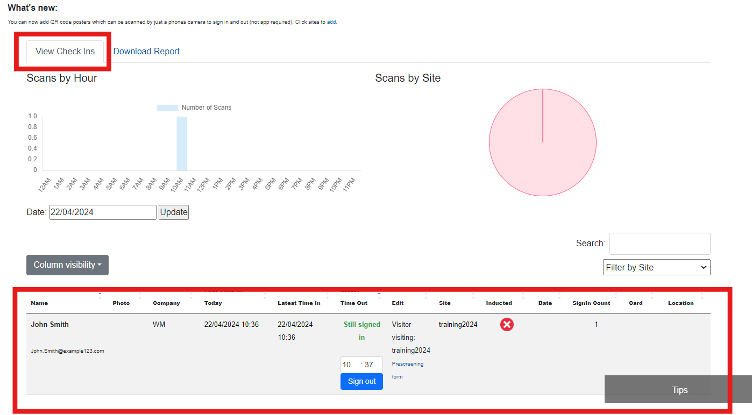Sort by the Company column header
Screen dimensions: 755x415
tap(166, 303)
